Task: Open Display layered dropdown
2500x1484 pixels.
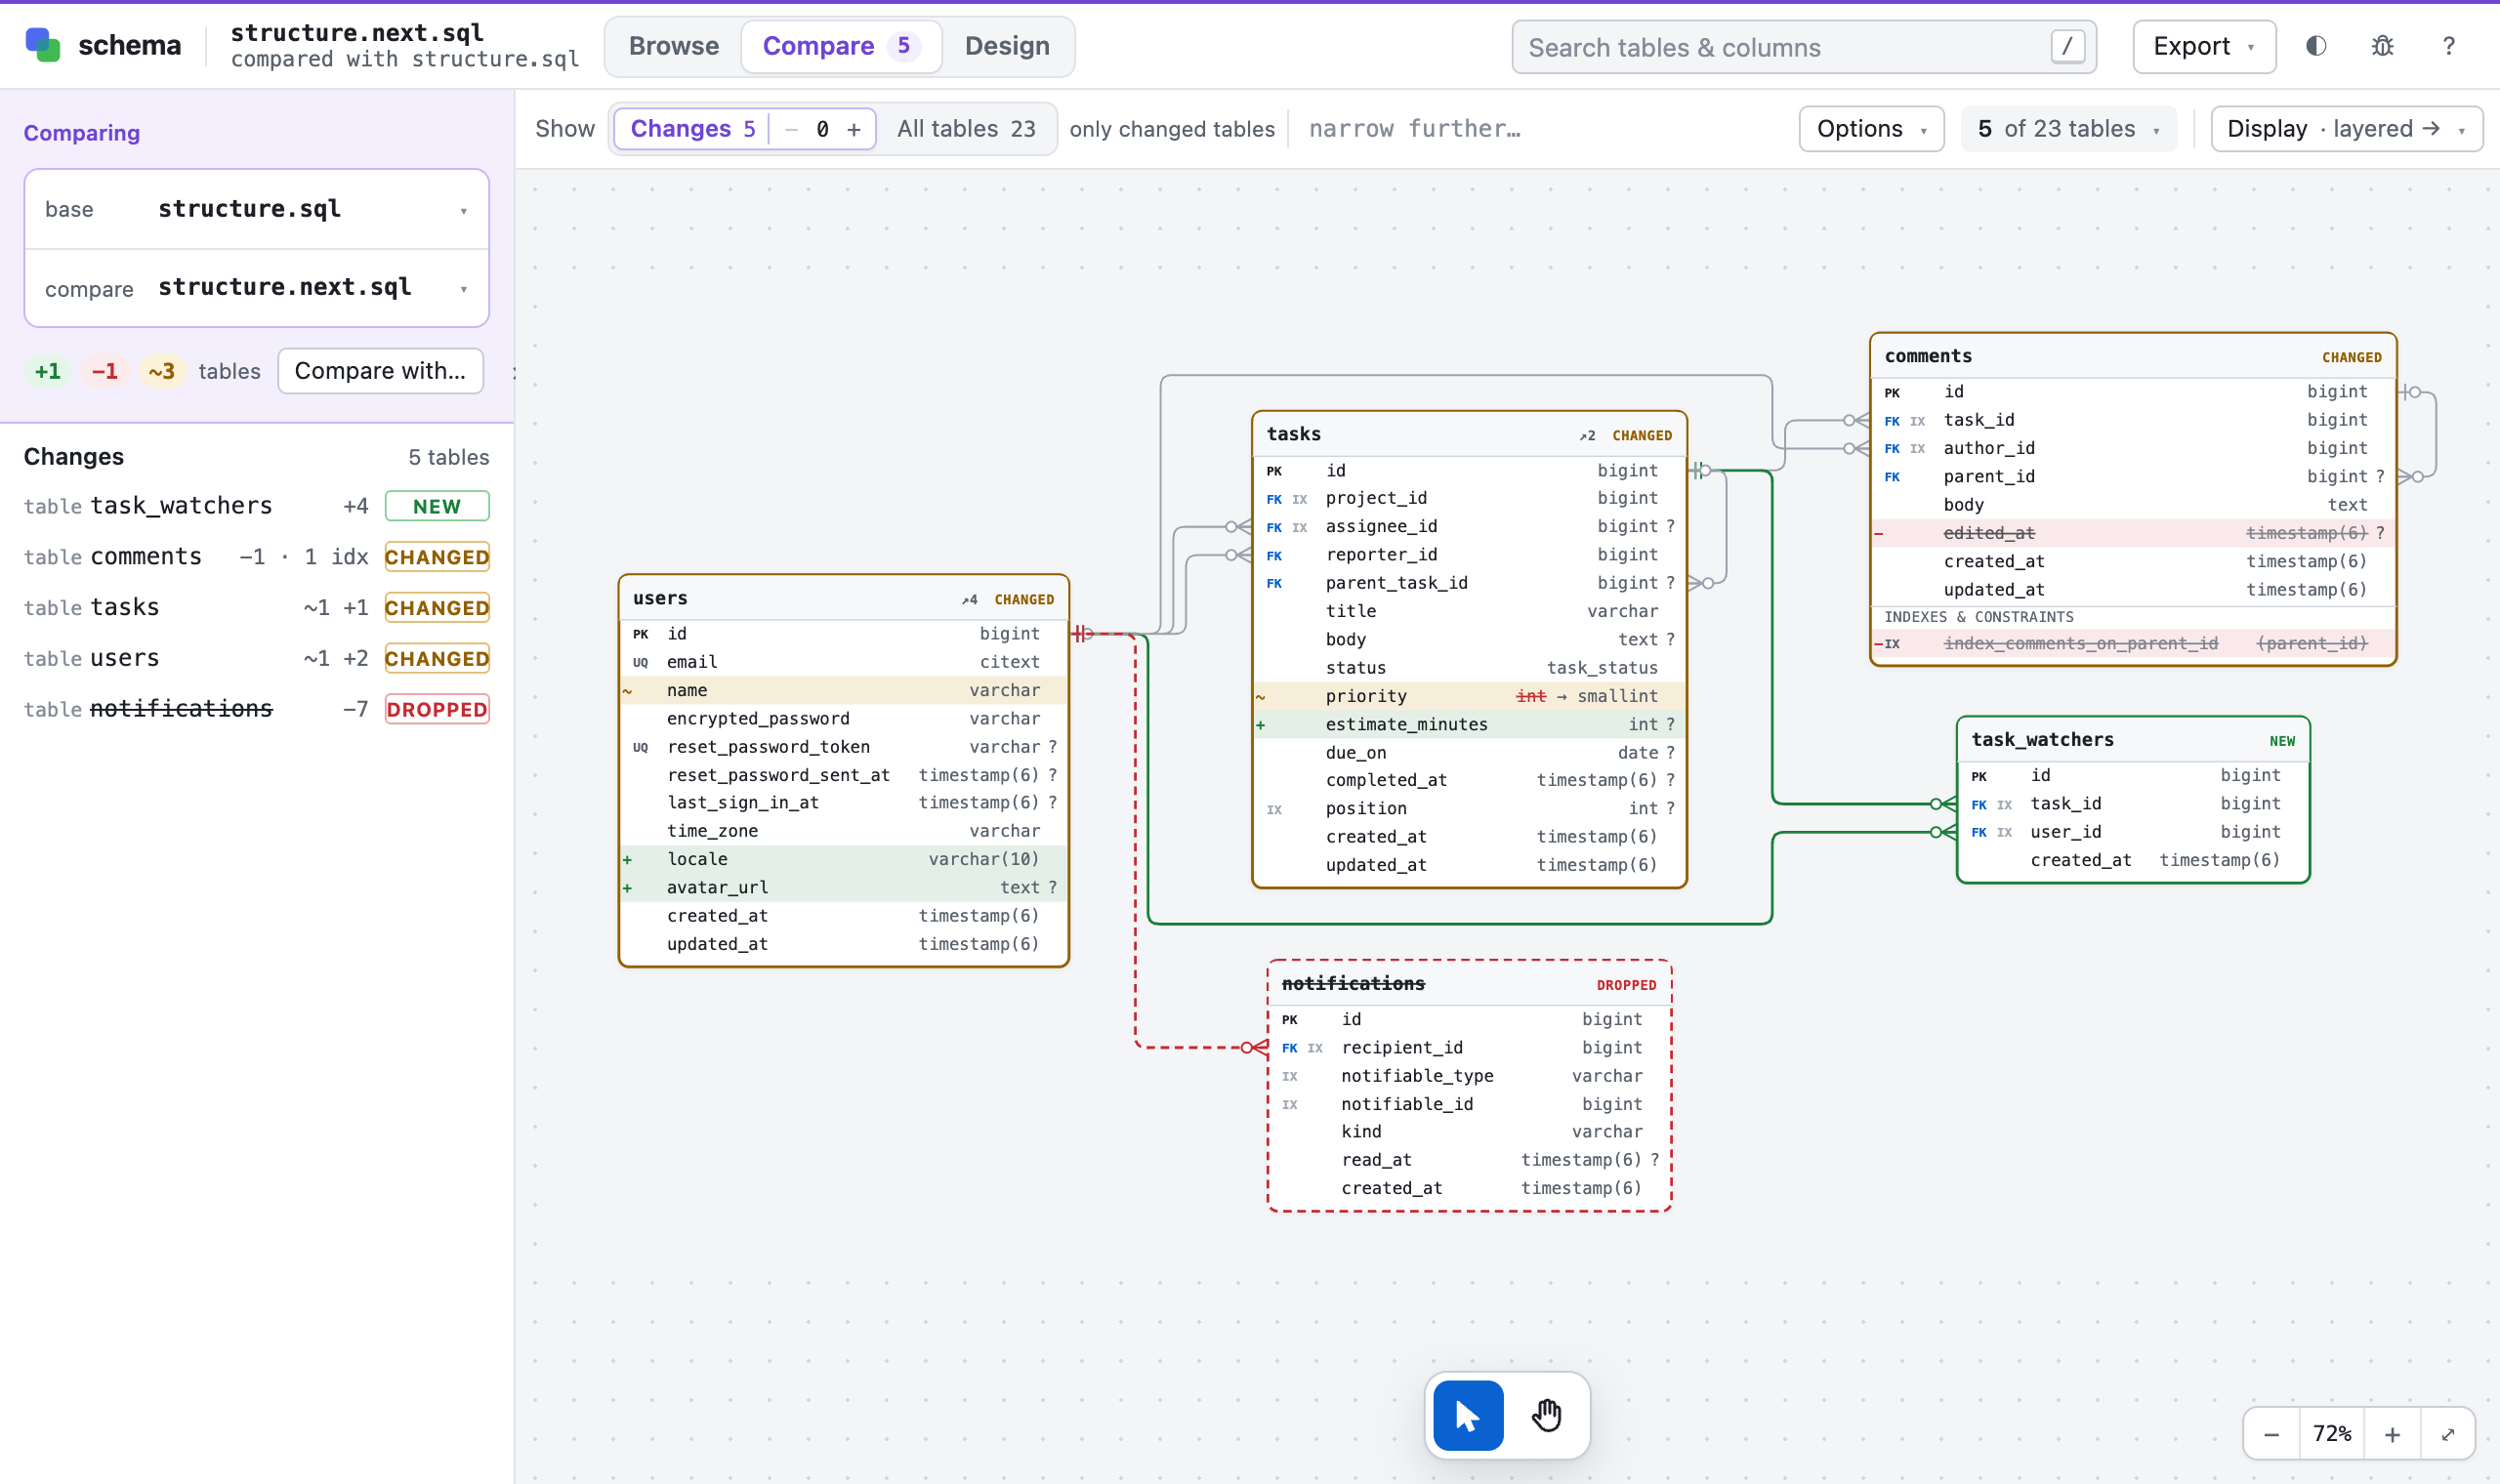Action: (2346, 129)
